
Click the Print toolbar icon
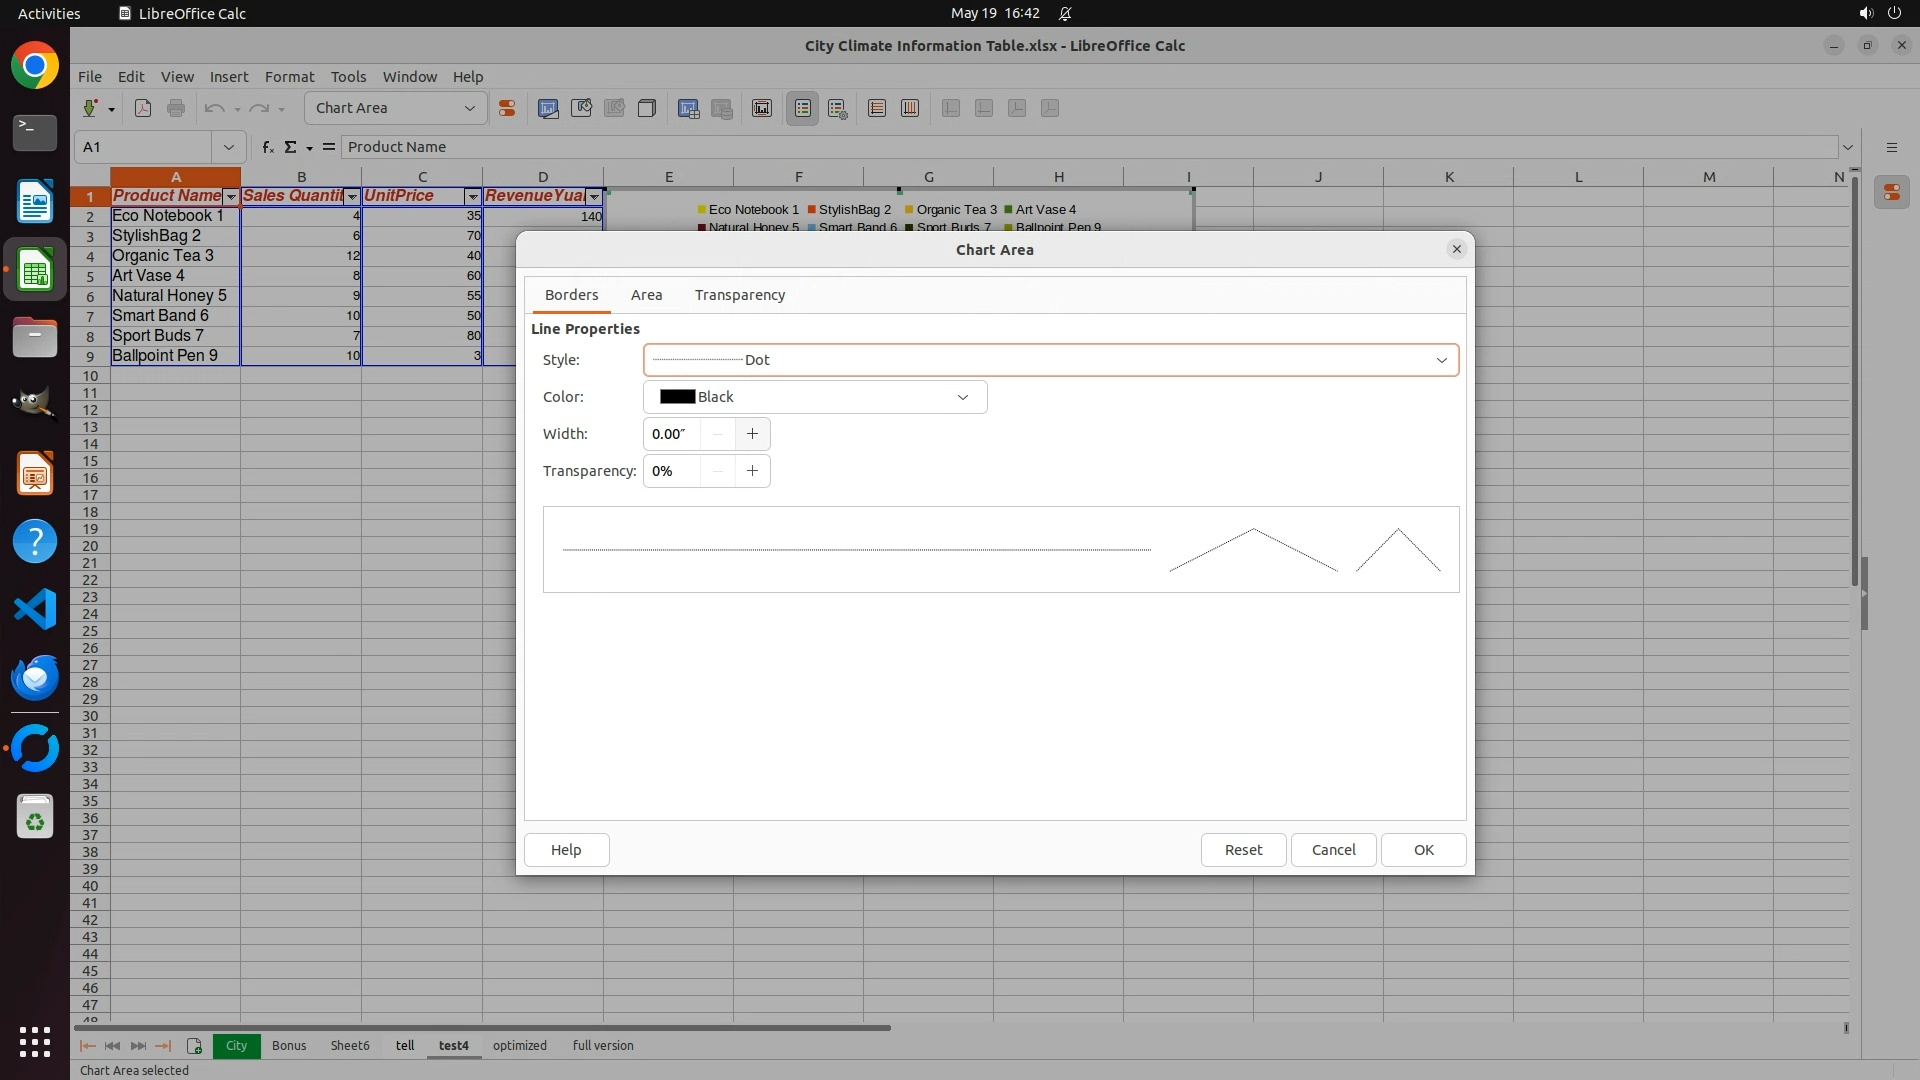click(x=176, y=108)
